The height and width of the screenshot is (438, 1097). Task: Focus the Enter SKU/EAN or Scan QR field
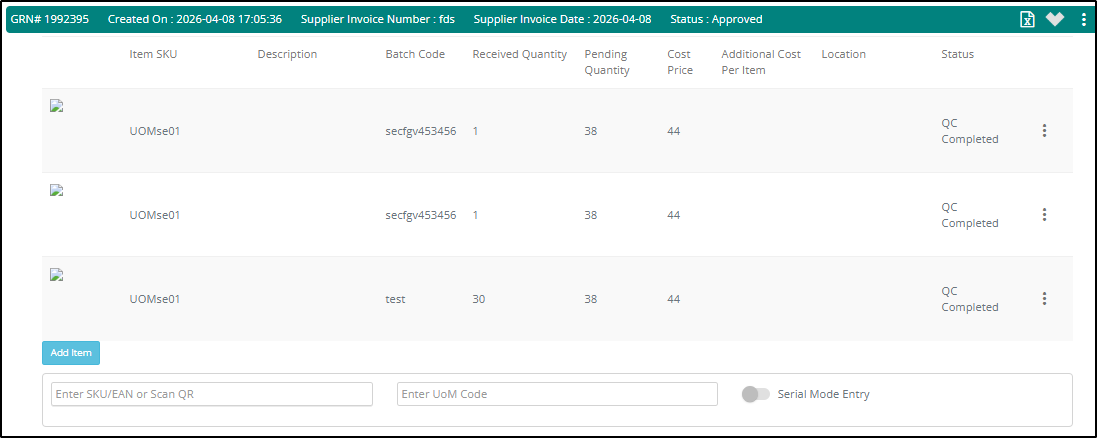(211, 394)
